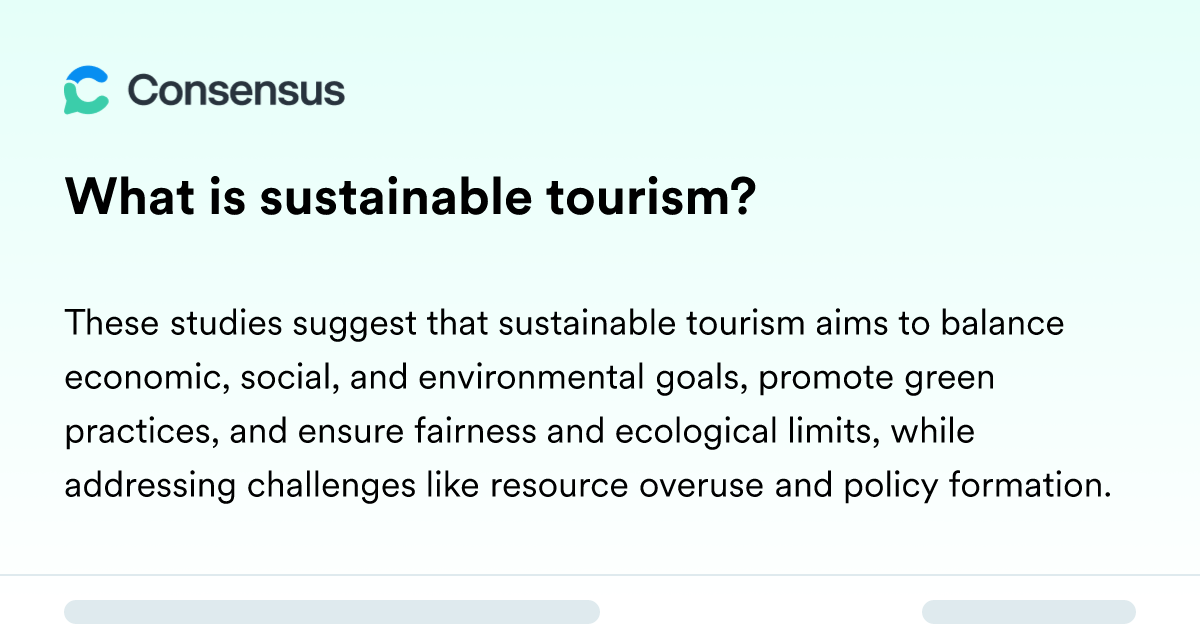Click the Consensus wordmark text

(x=236, y=91)
